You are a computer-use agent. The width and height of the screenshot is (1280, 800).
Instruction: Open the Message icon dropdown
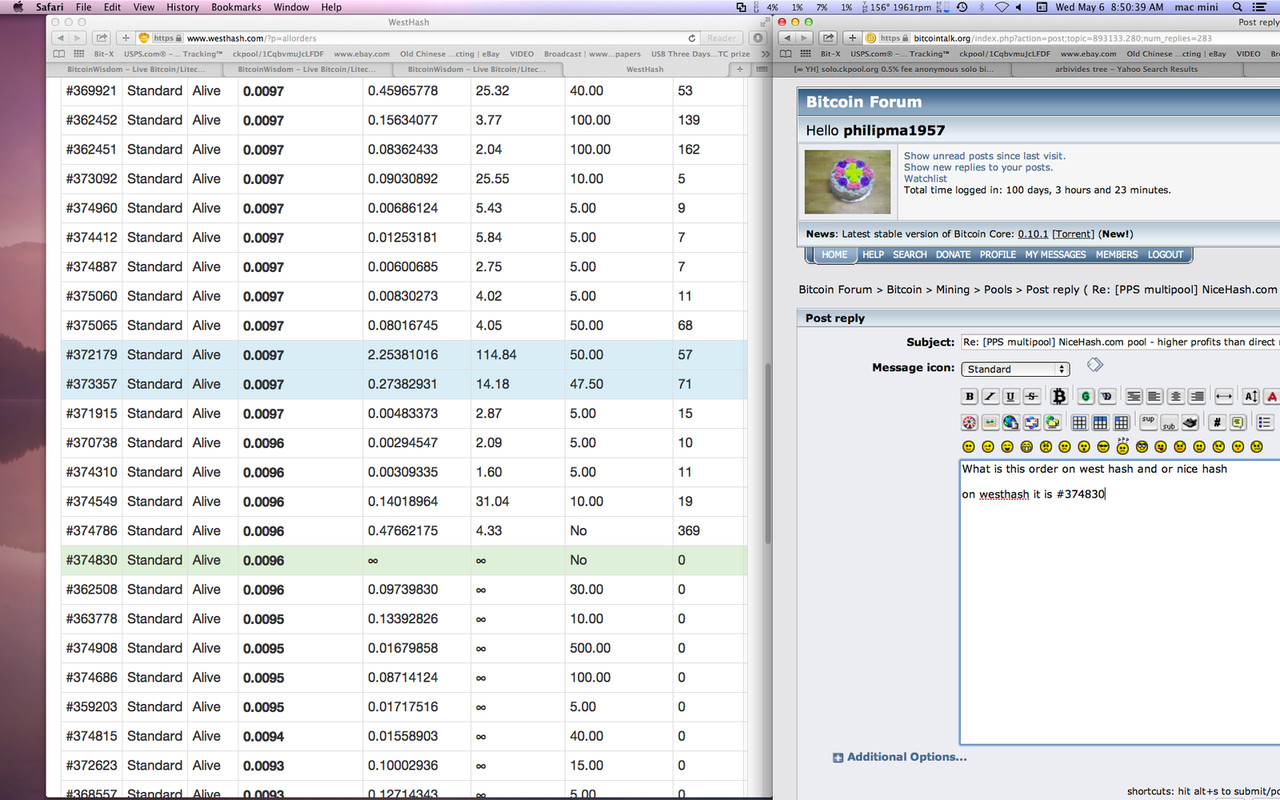point(1016,369)
